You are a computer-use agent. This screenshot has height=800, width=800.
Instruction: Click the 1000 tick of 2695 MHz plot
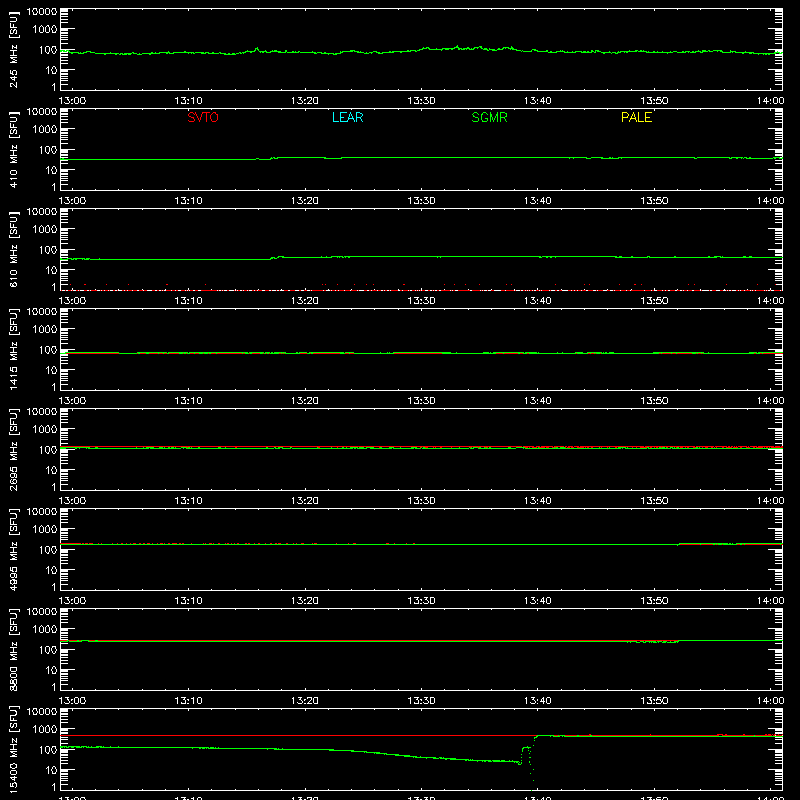point(45,430)
